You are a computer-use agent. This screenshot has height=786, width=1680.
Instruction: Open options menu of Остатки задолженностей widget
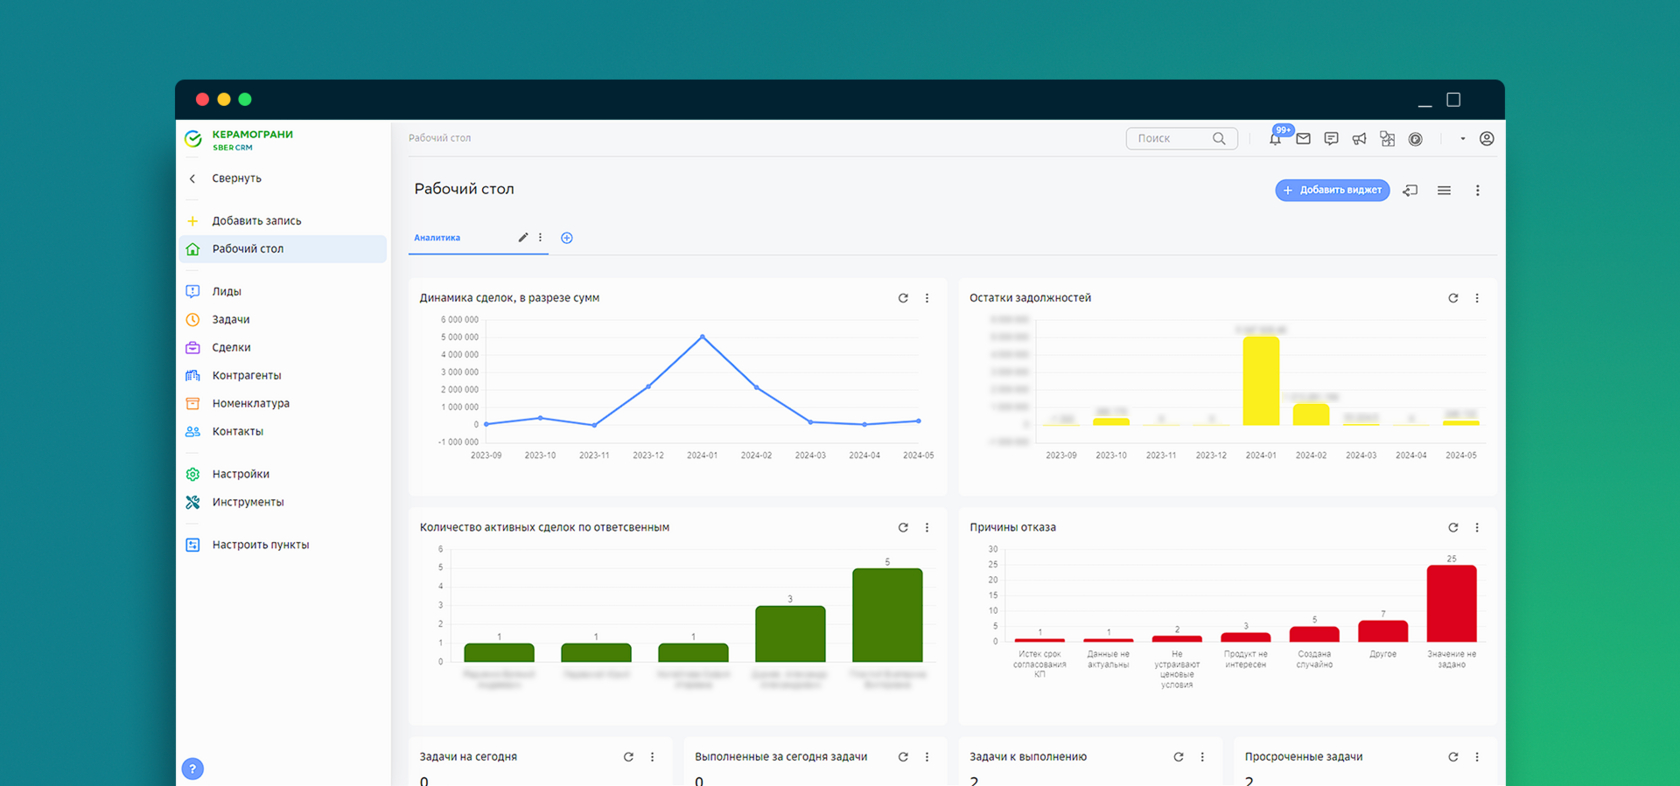[x=1477, y=298]
